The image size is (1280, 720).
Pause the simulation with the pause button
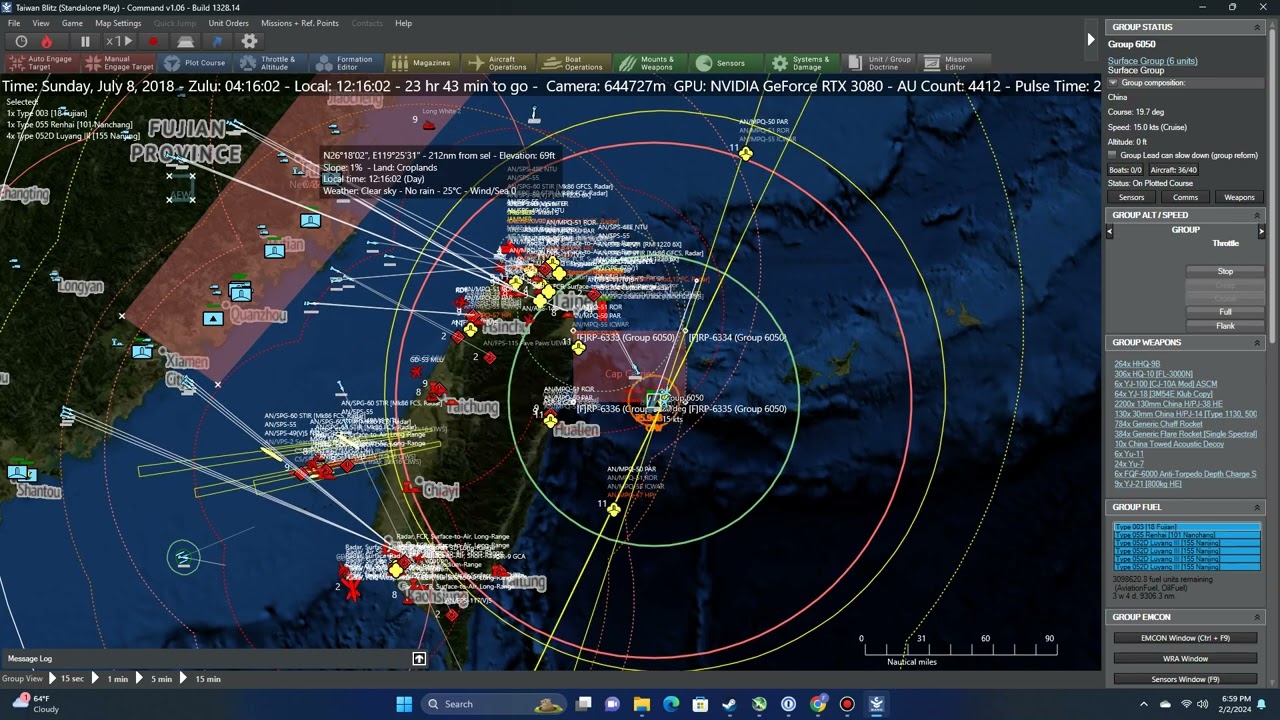(85, 42)
